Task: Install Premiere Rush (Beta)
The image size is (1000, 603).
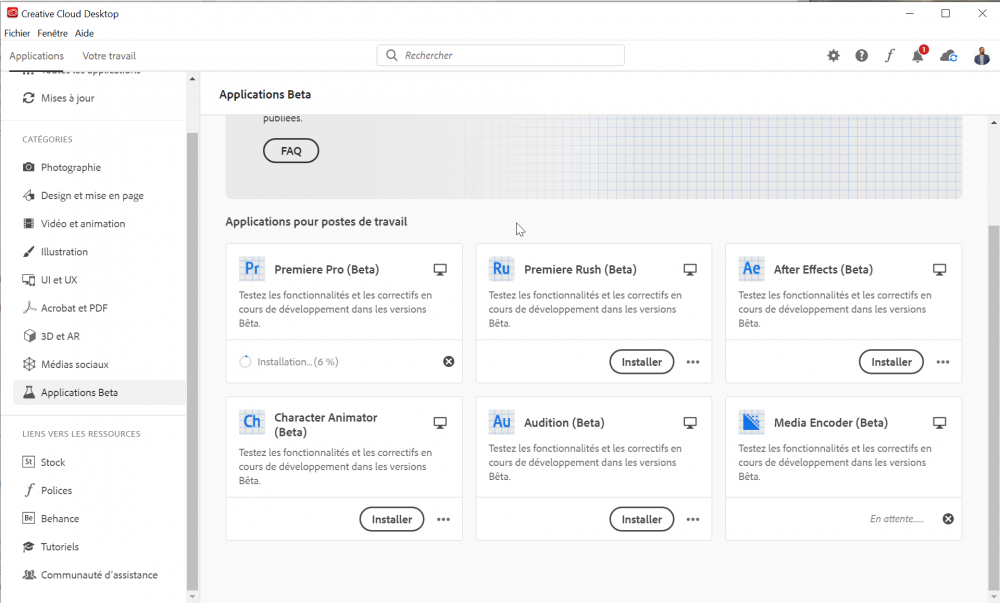Action: pos(641,362)
